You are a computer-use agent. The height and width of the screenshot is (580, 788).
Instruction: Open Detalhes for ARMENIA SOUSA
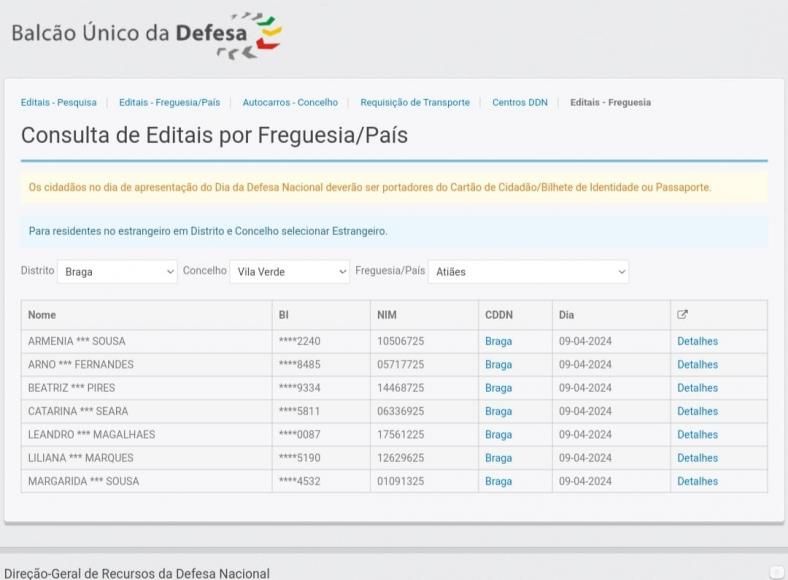[697, 341]
